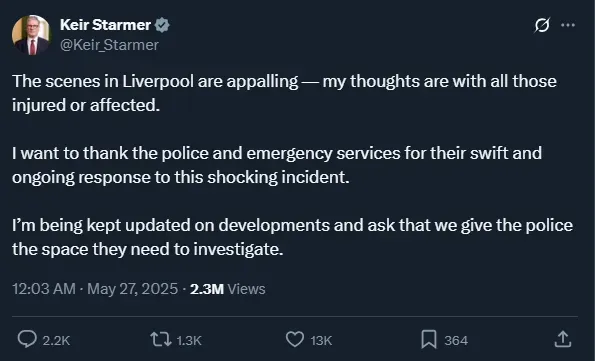Image resolution: width=595 pixels, height=361 pixels.
Task: Open the 12:03 AM May 27, 2025 timestamp link
Action: coord(95,289)
